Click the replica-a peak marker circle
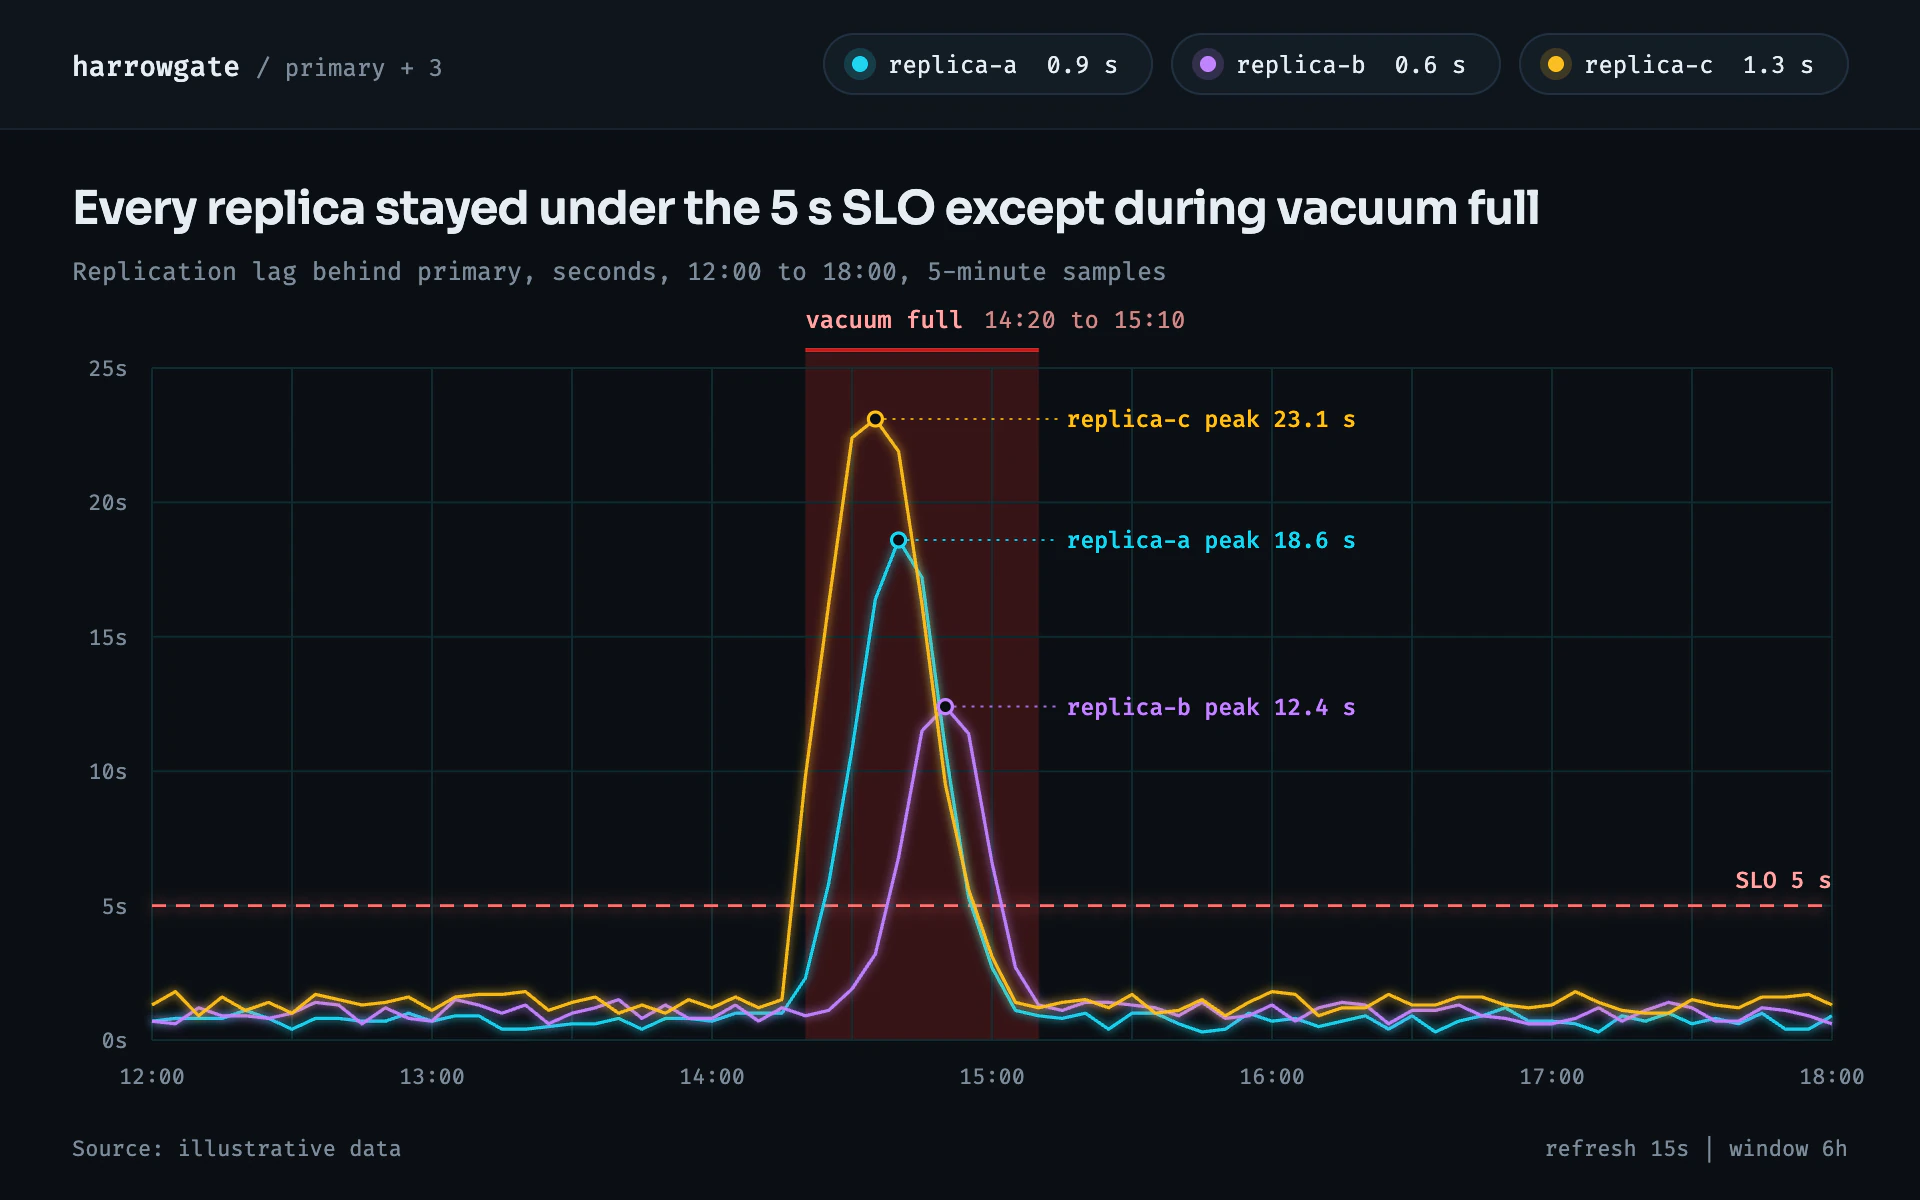This screenshot has width=1920, height=1200. click(x=899, y=540)
